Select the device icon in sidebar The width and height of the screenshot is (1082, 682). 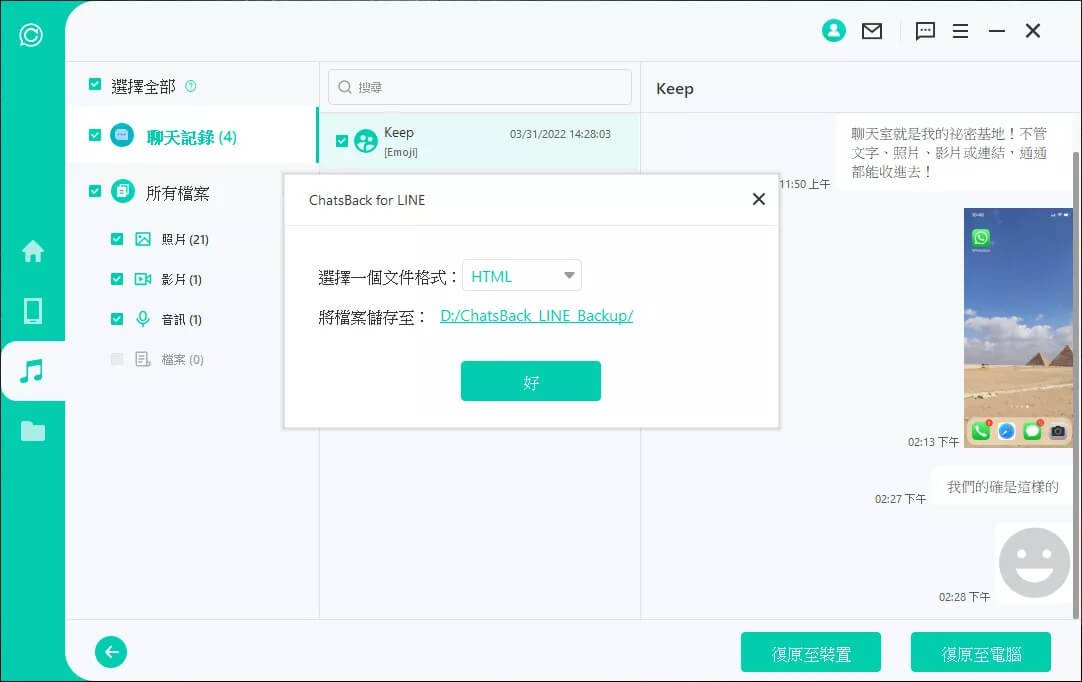click(x=33, y=311)
